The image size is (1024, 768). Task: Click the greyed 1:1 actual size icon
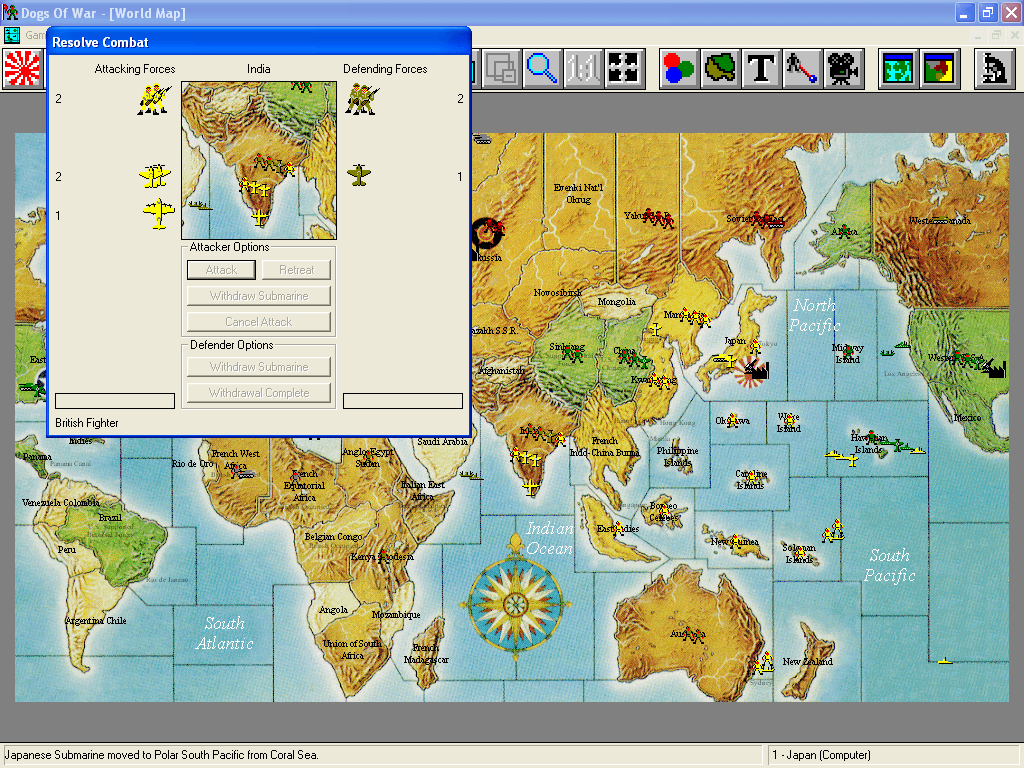(x=582, y=68)
